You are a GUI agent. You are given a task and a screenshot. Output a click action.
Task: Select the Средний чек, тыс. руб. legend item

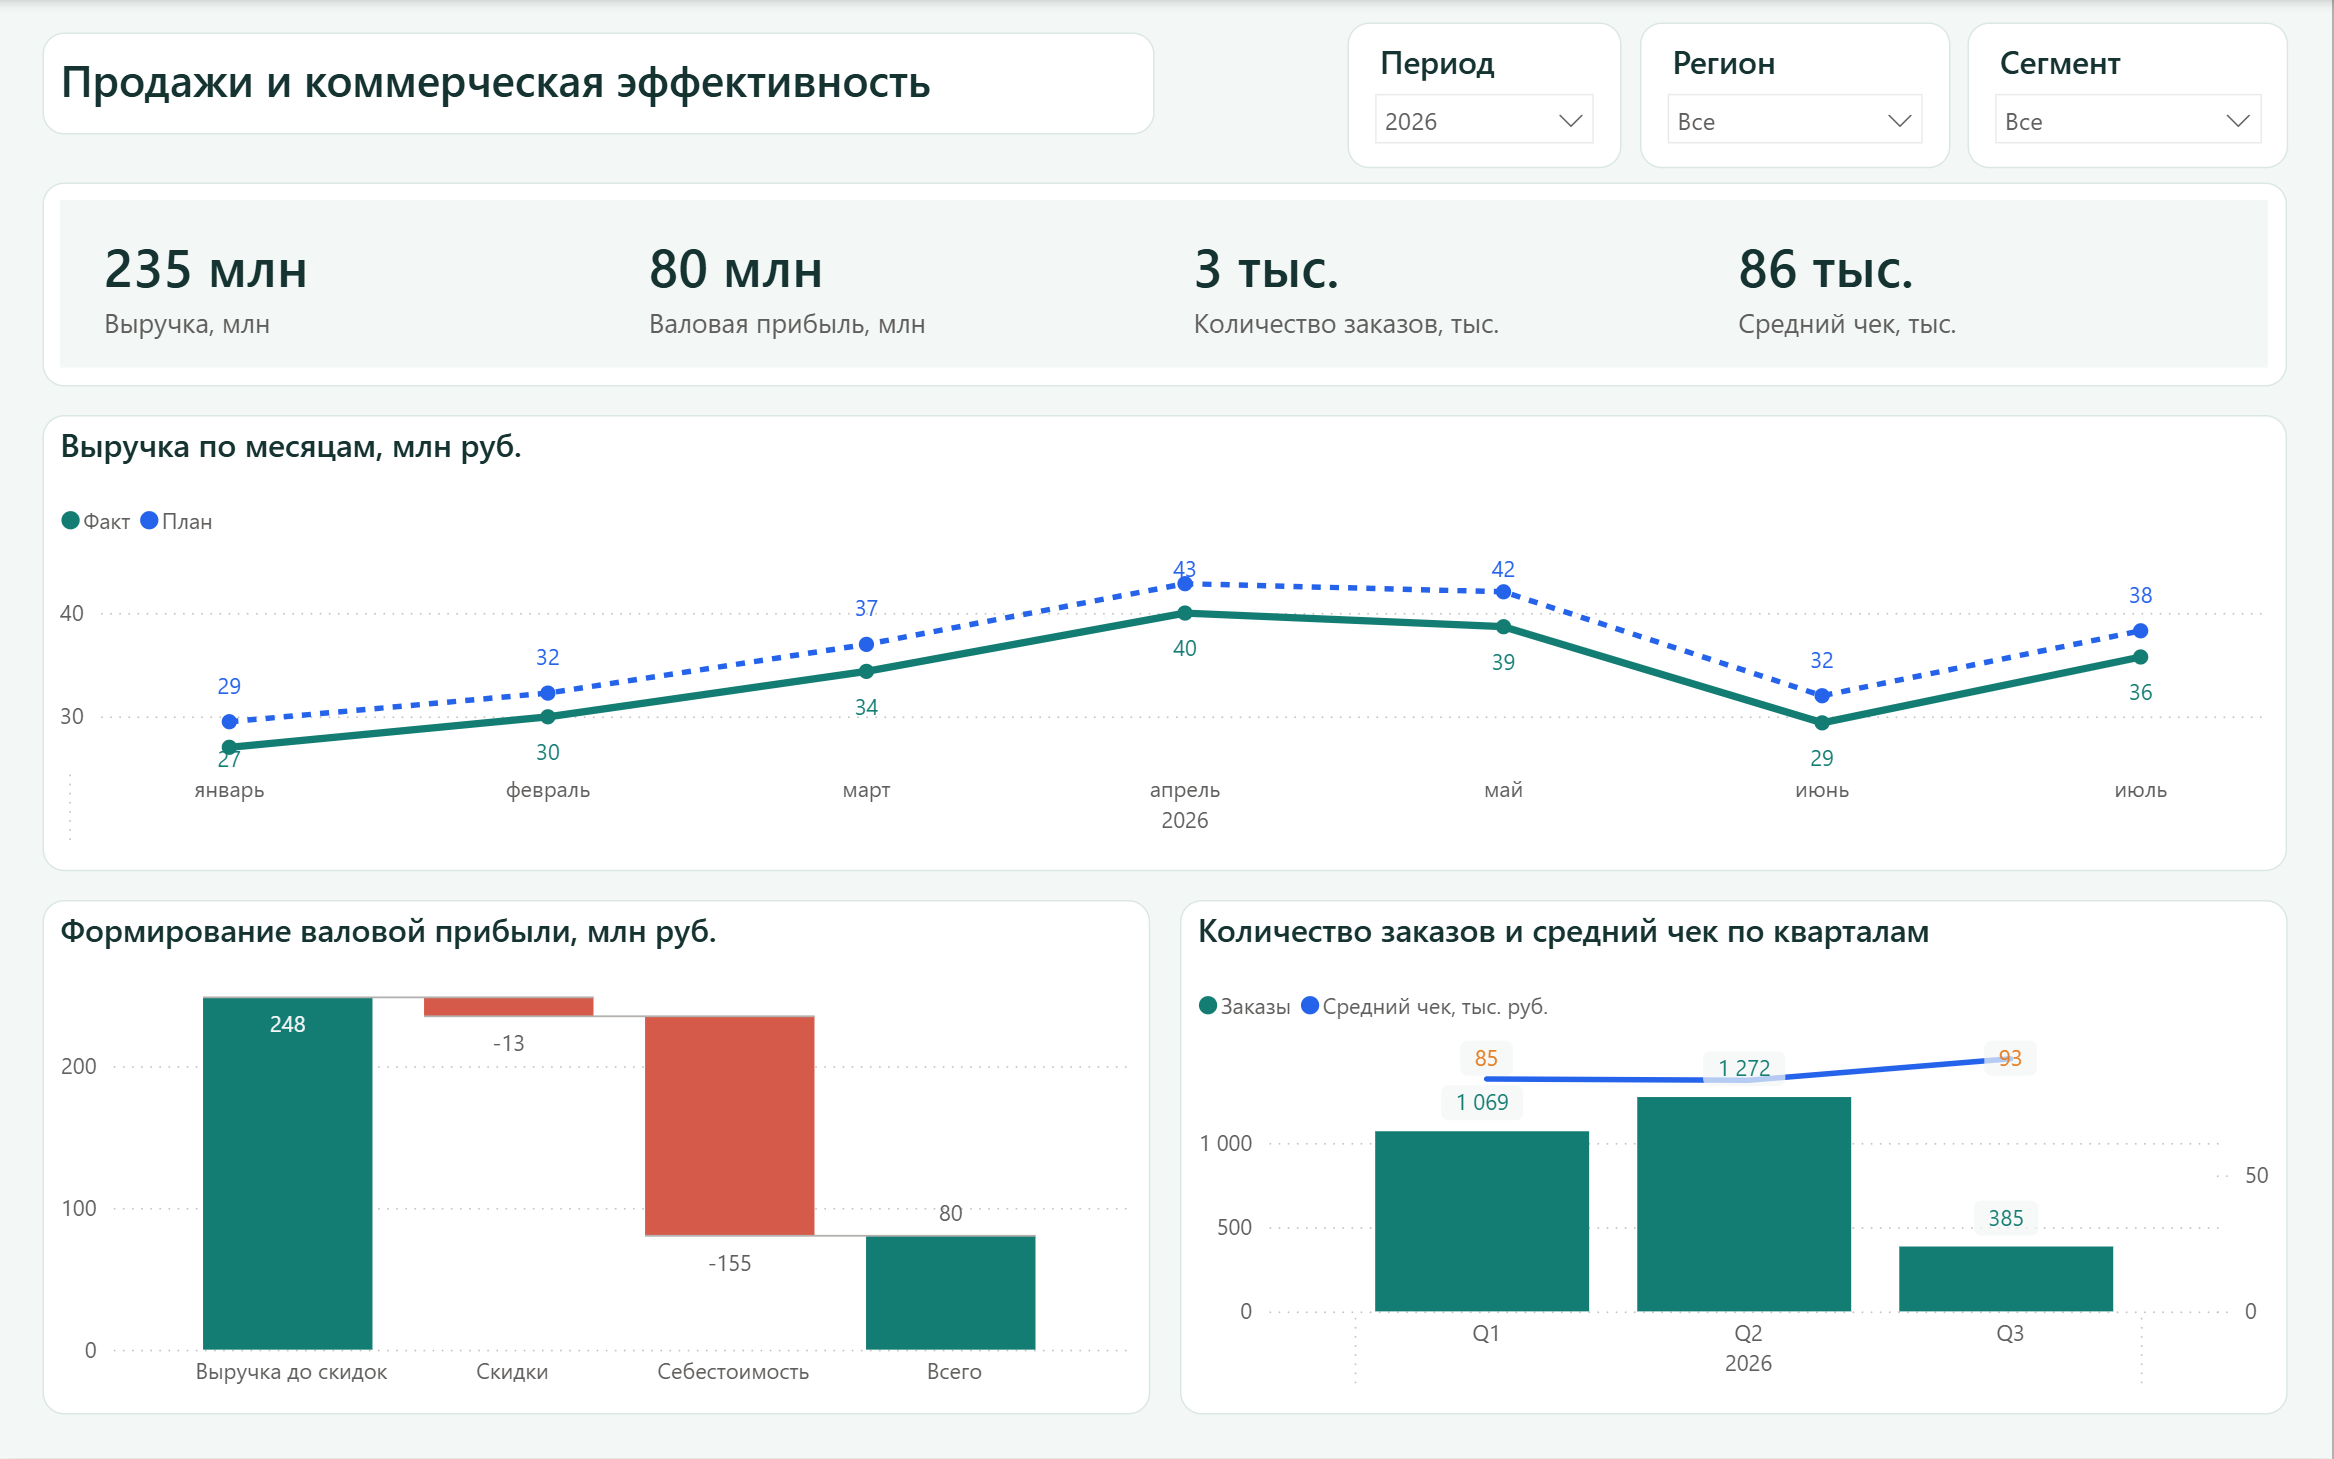[1424, 1006]
